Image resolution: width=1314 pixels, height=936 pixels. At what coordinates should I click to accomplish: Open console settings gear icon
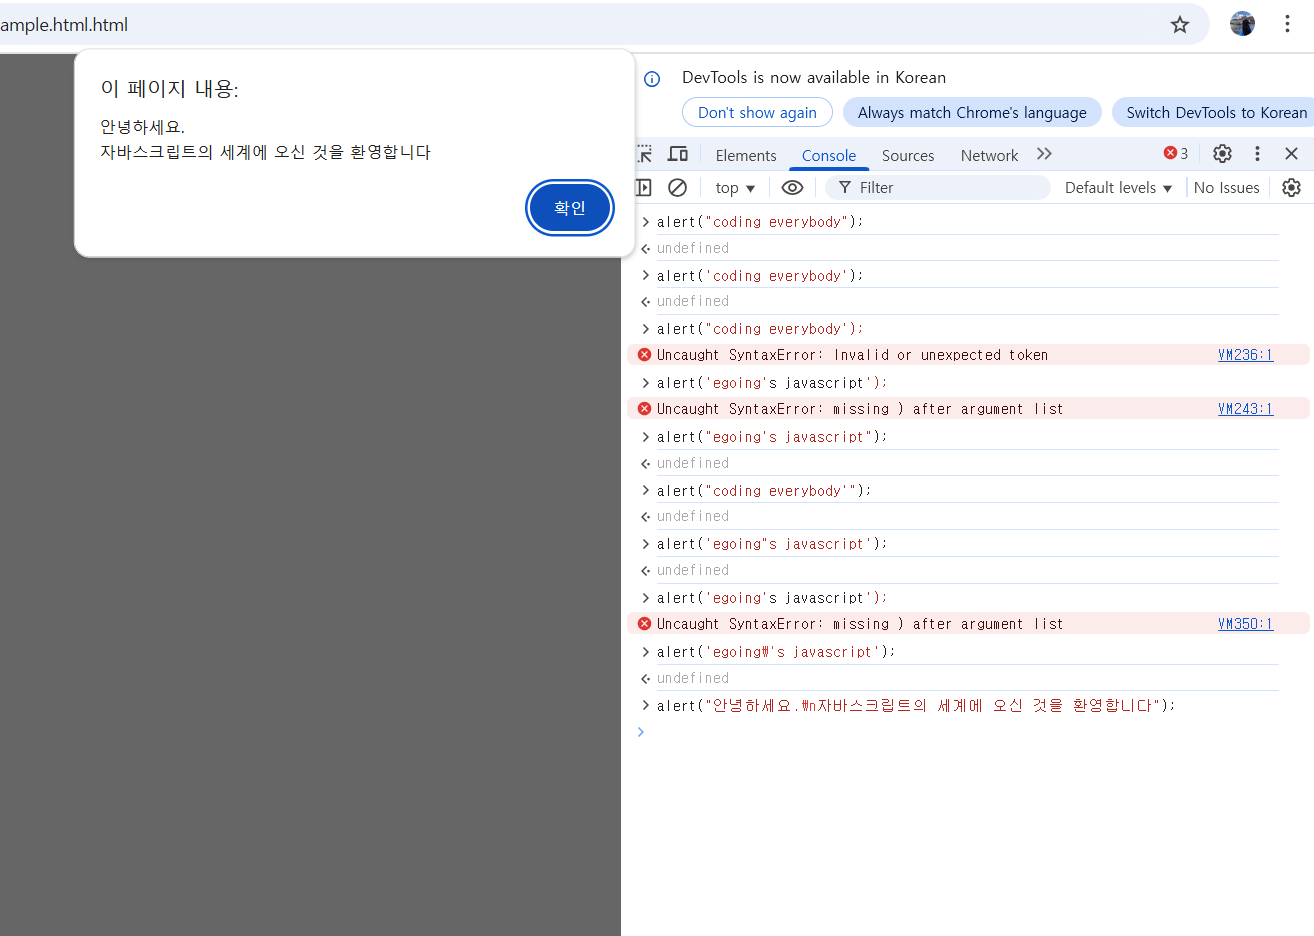pyautogui.click(x=1291, y=187)
